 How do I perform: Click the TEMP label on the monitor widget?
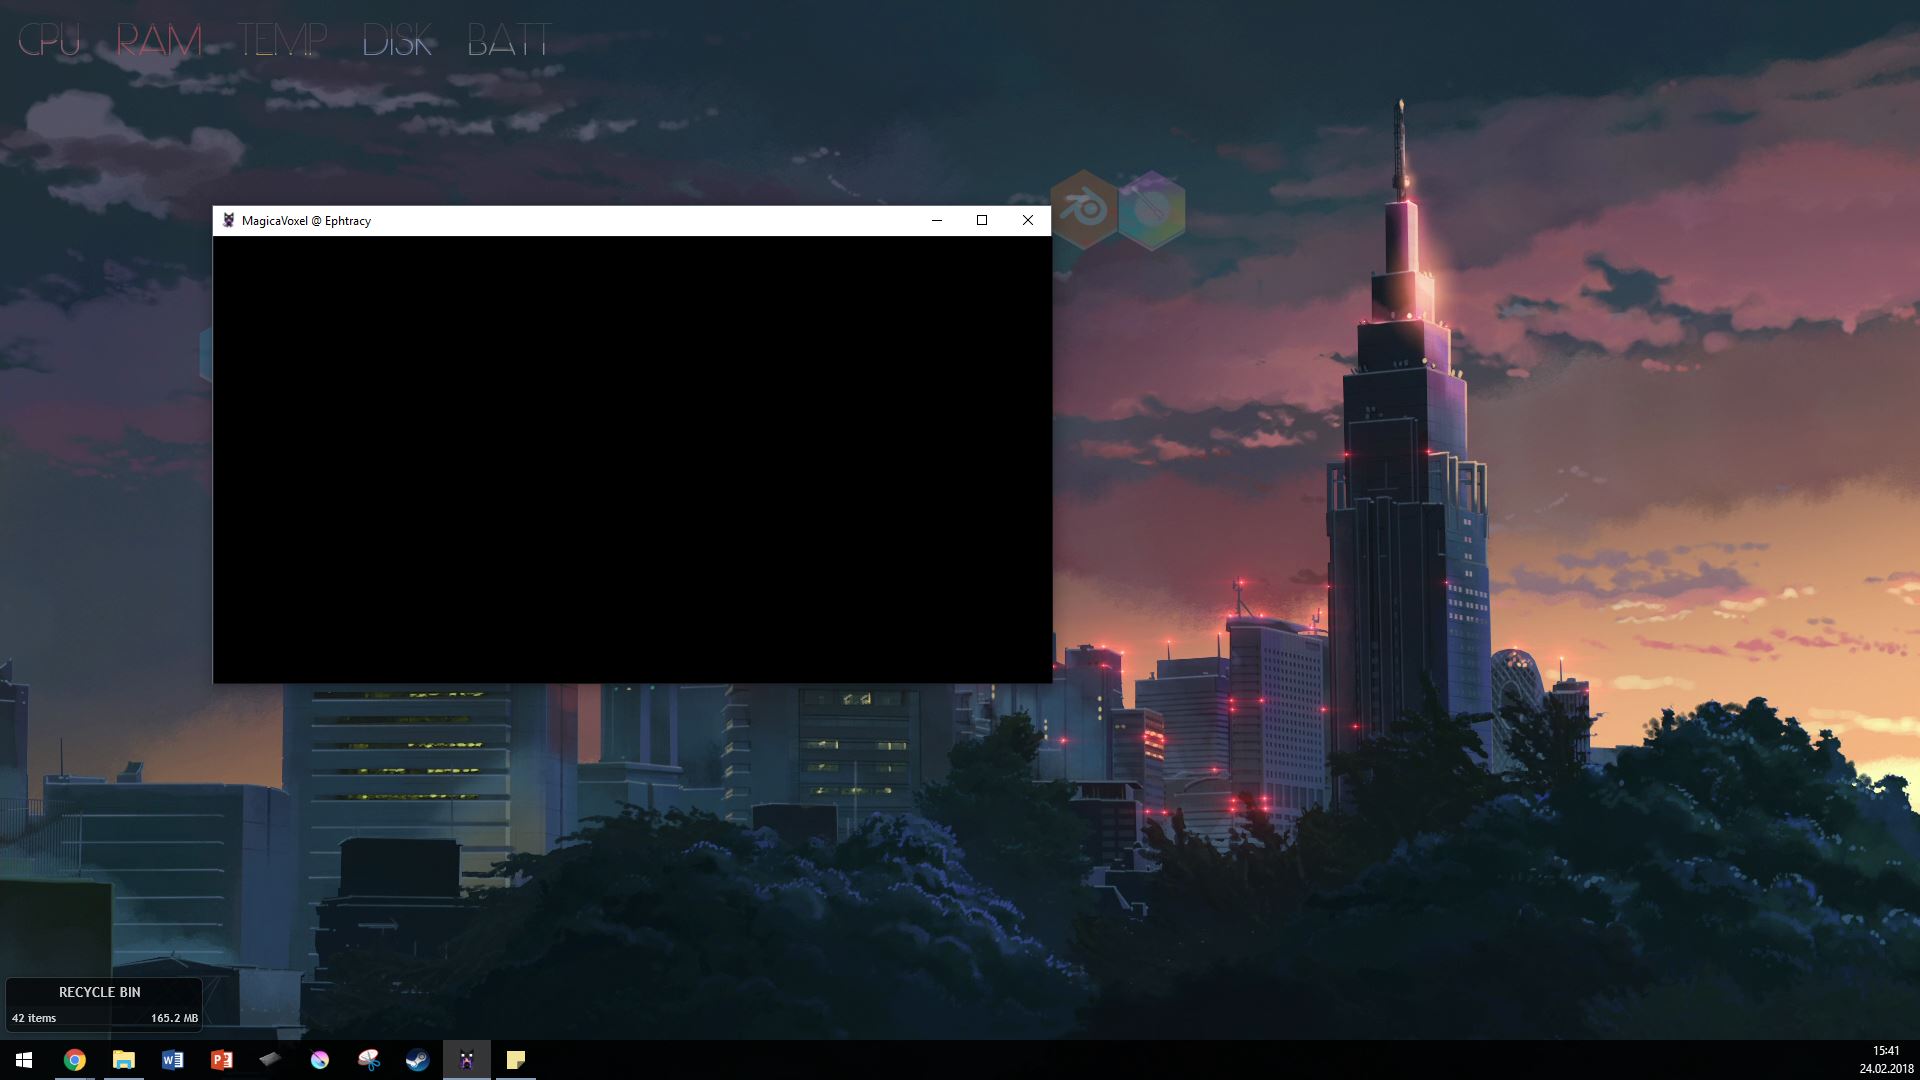click(x=281, y=40)
